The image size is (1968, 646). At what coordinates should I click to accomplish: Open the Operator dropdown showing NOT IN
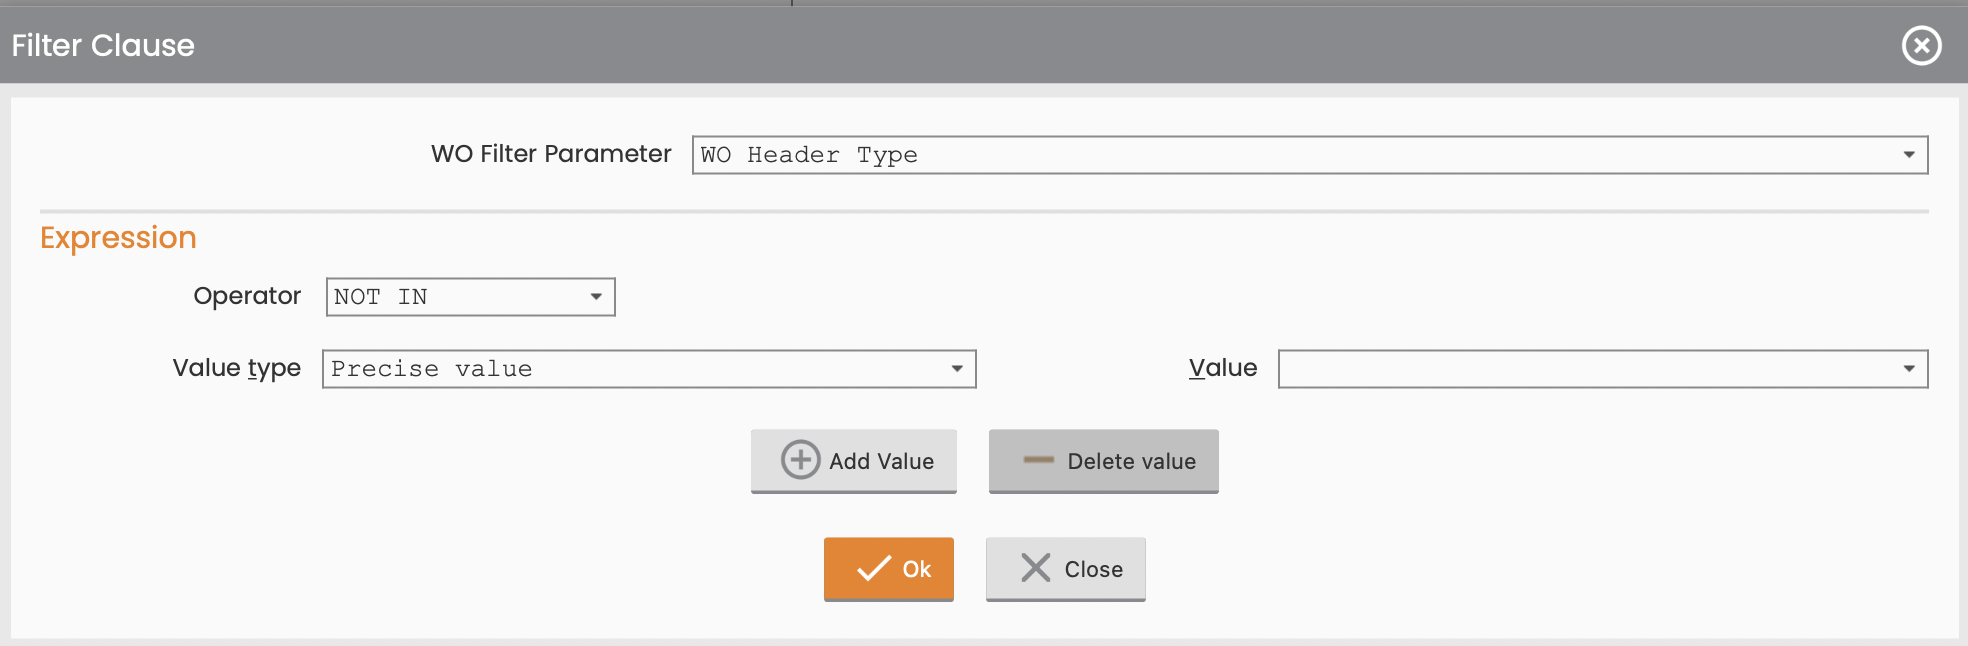(470, 297)
